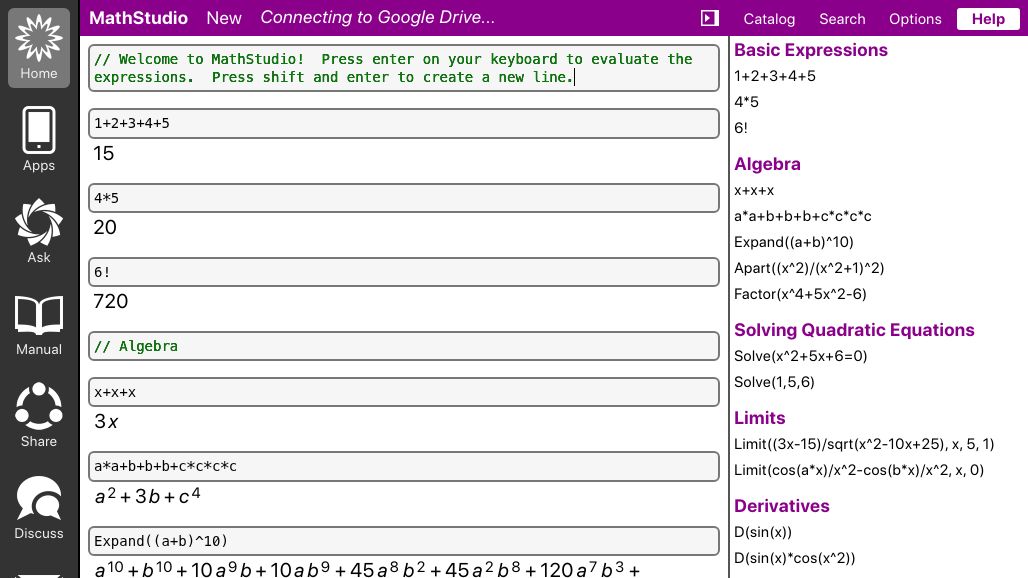This screenshot has width=1028, height=578.
Task: Select the Help tab
Action: coord(988,19)
